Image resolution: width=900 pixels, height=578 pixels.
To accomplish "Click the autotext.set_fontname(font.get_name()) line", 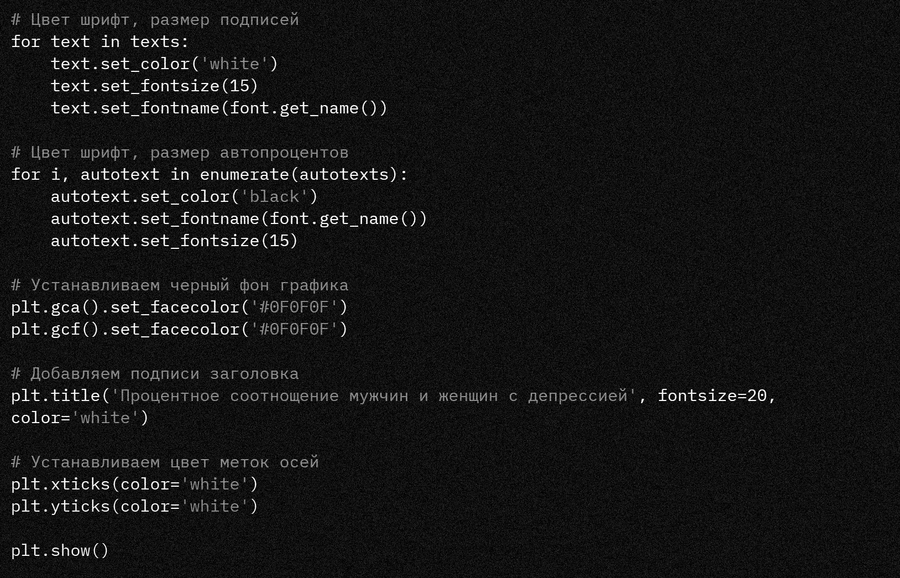I will [x=238, y=218].
